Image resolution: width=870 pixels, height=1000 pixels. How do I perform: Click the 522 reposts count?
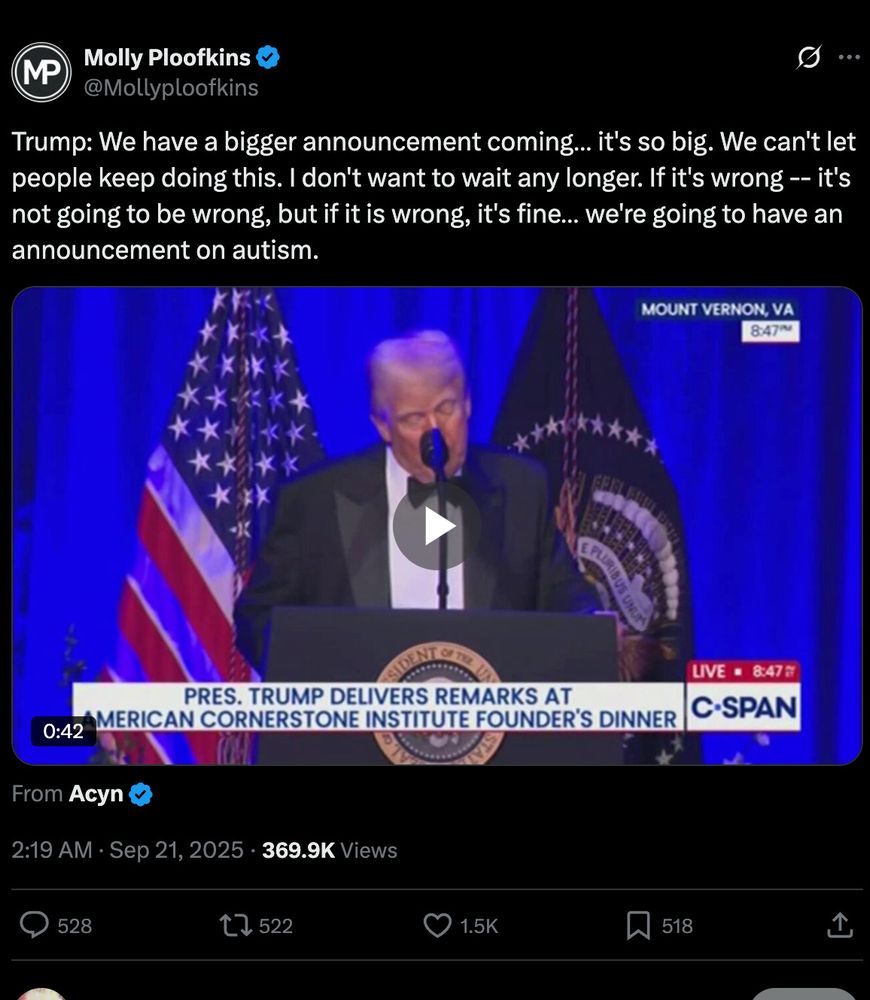click(276, 926)
